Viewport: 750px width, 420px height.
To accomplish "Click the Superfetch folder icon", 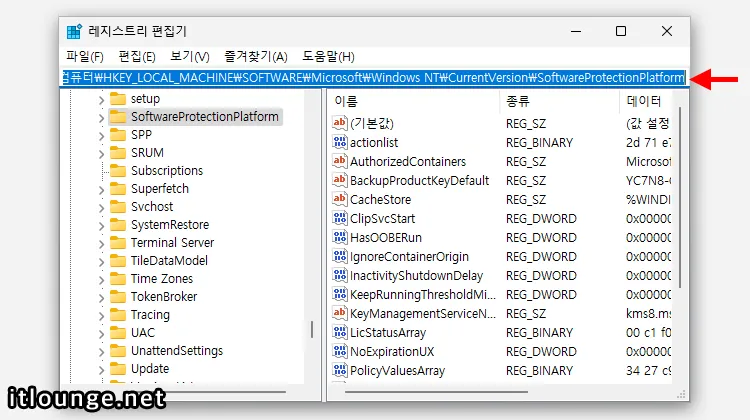I will 118,188.
